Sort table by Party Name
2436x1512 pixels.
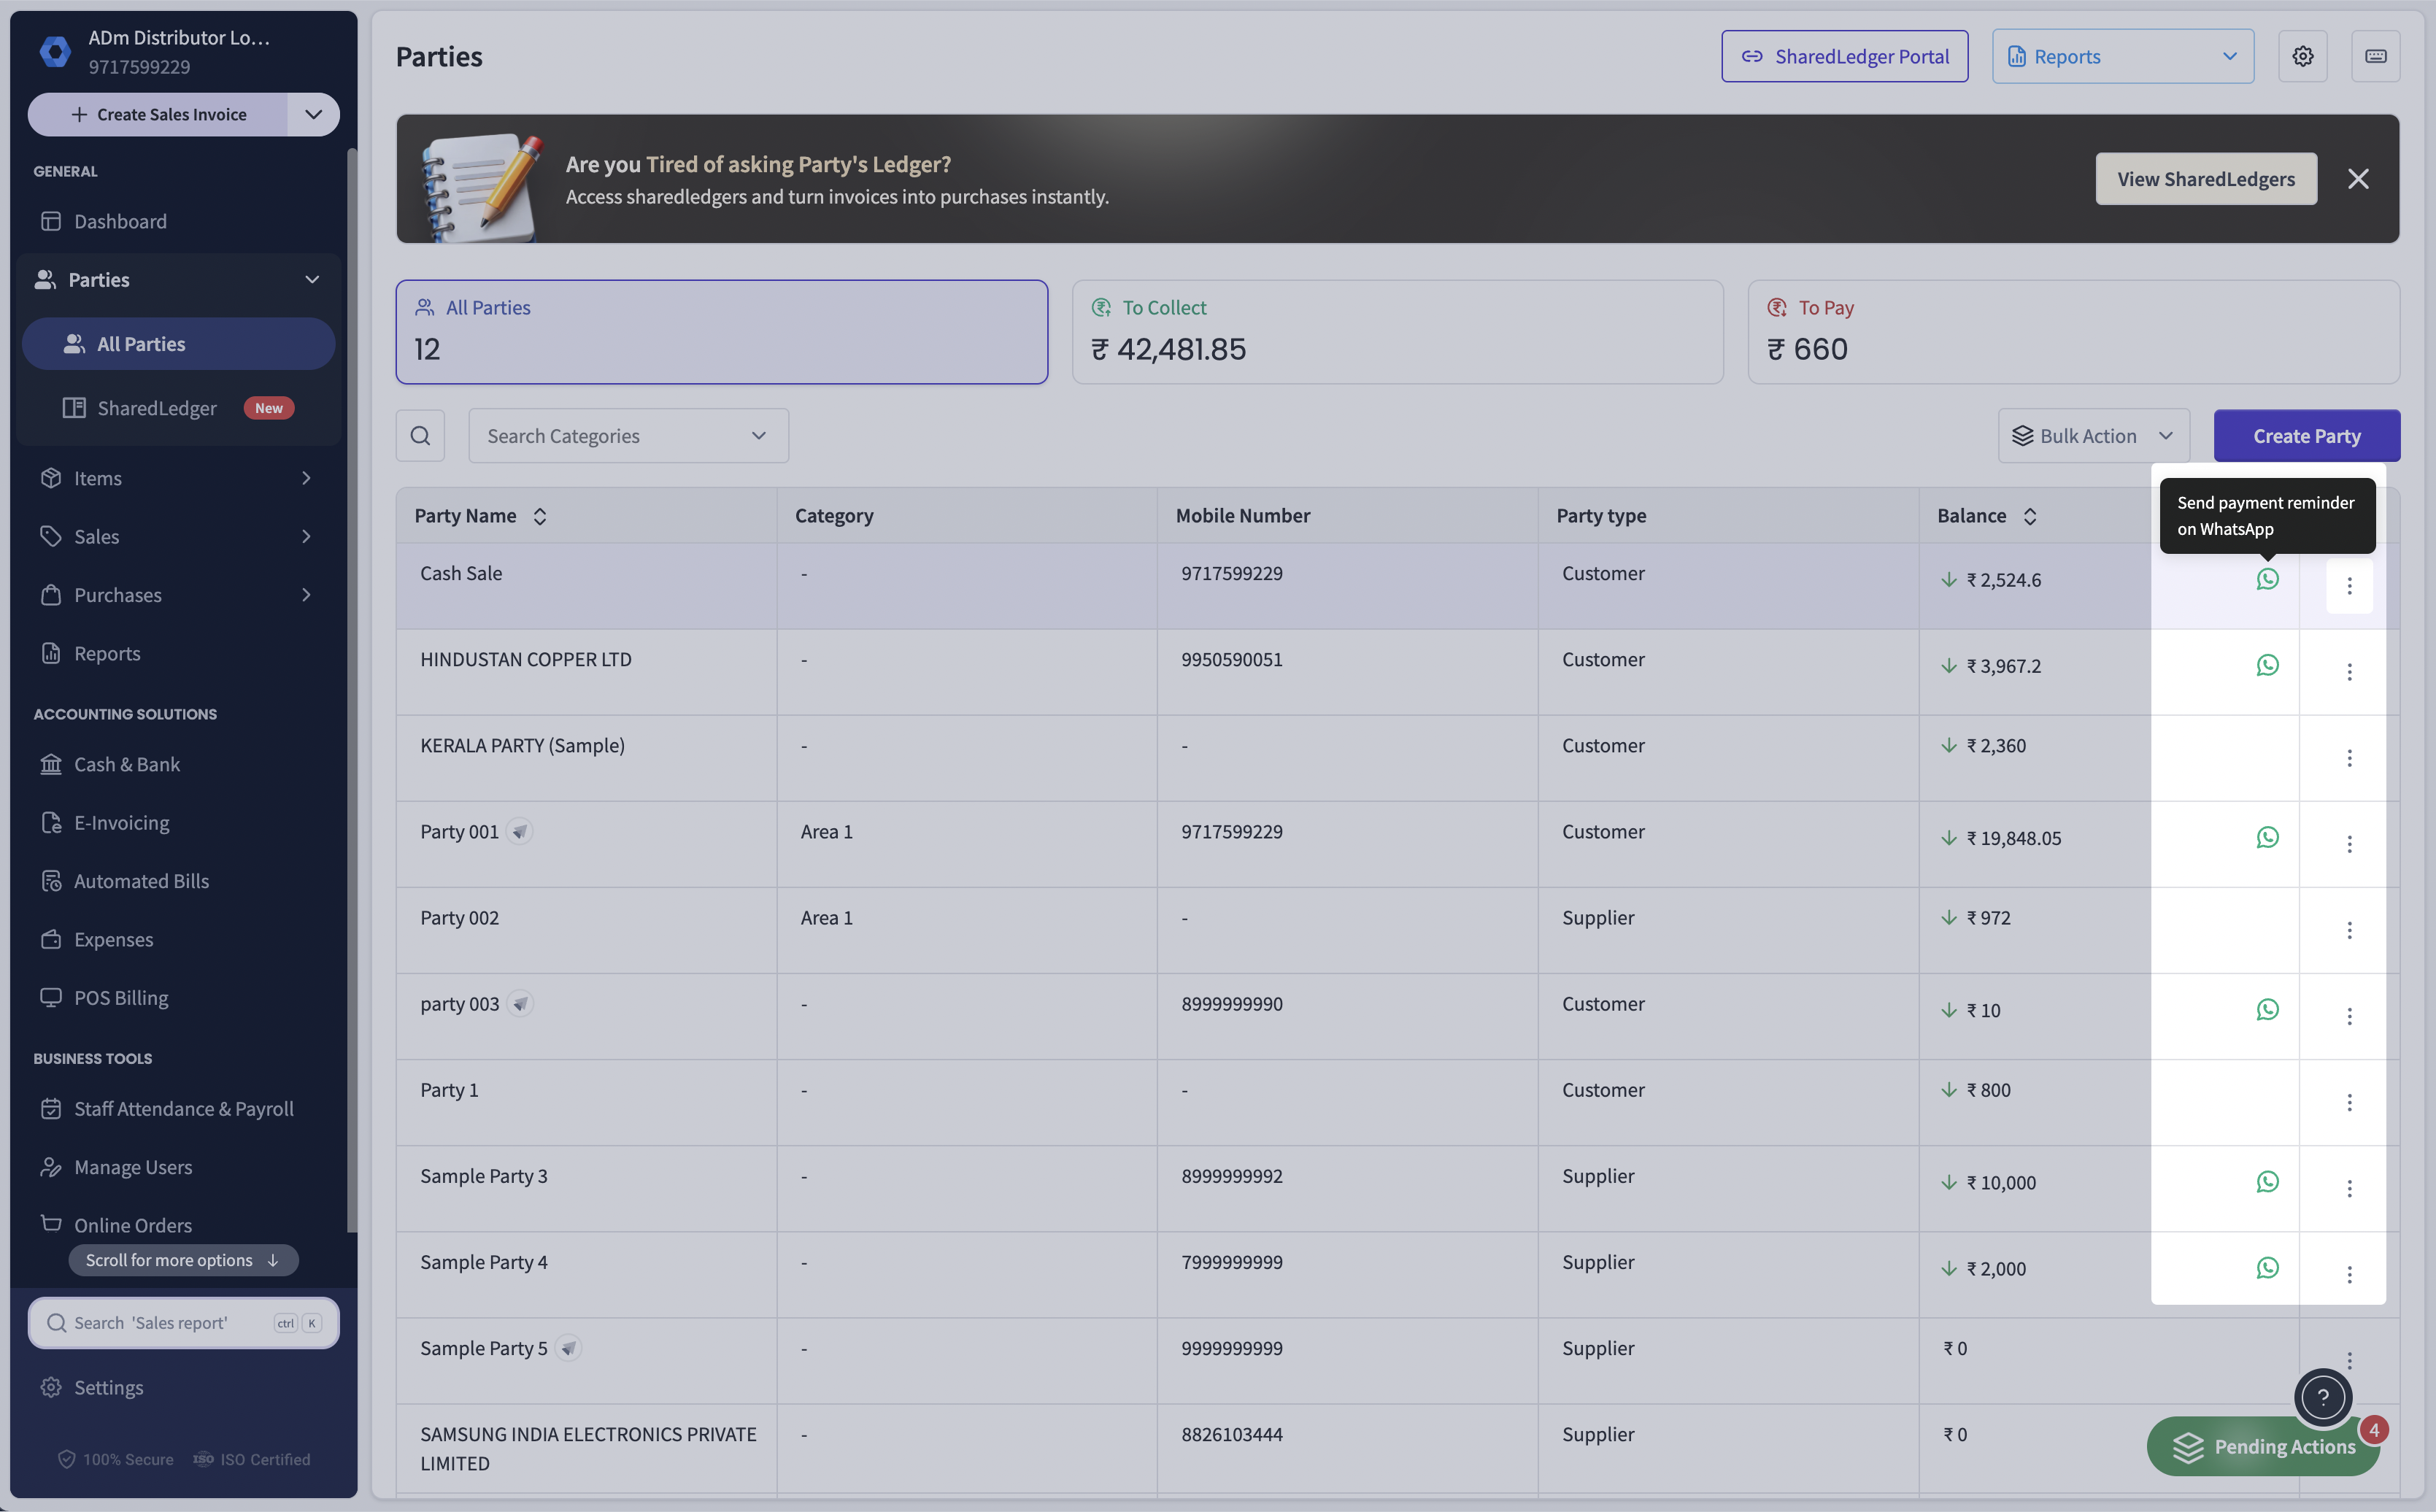tap(540, 516)
